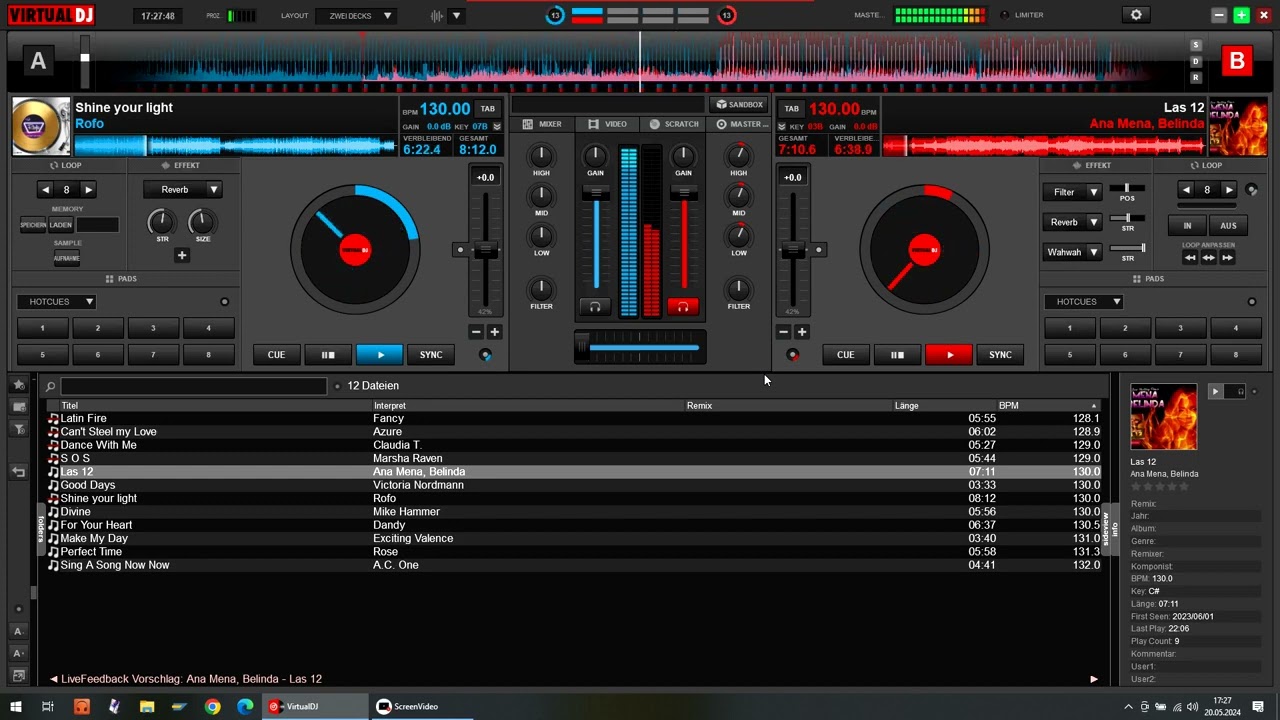The image size is (1280, 720).
Task: Click the filter folder icon in browser sidebar
Action: (x=18, y=429)
